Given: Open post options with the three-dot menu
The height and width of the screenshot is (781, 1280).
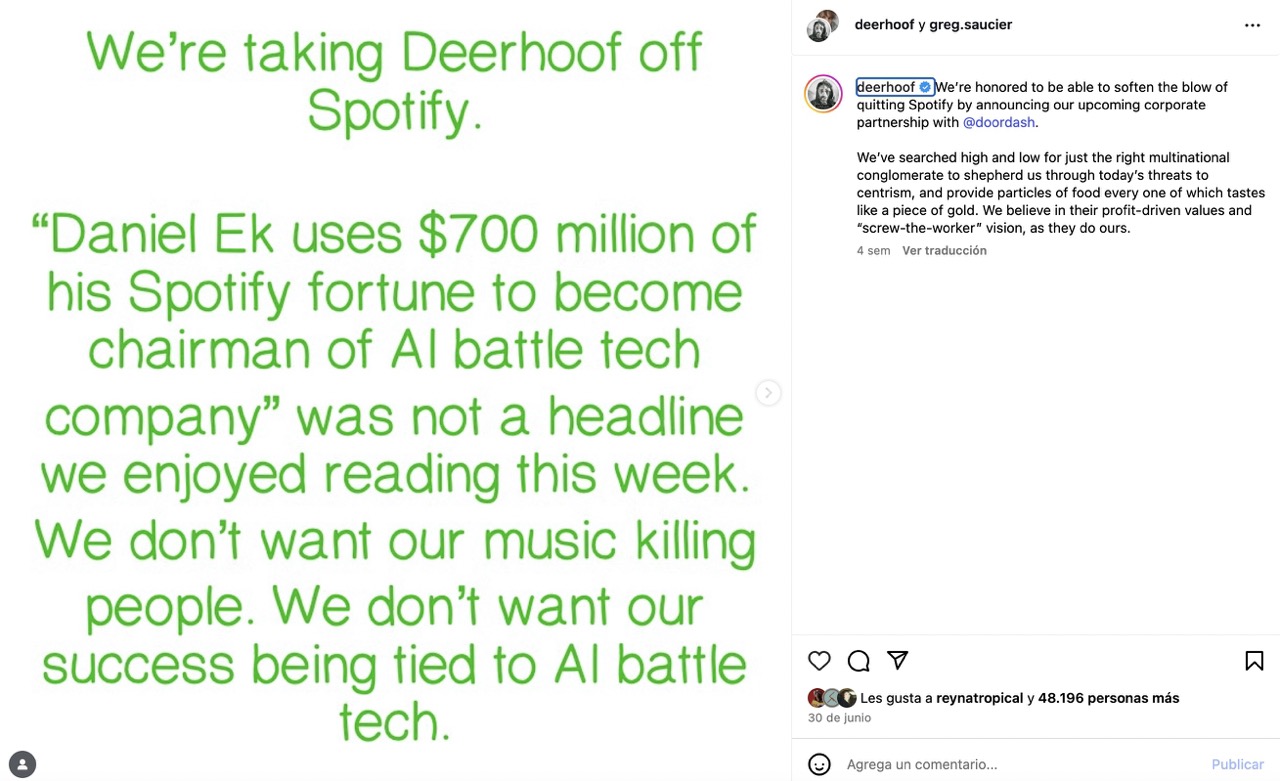Looking at the screenshot, I should (1252, 24).
